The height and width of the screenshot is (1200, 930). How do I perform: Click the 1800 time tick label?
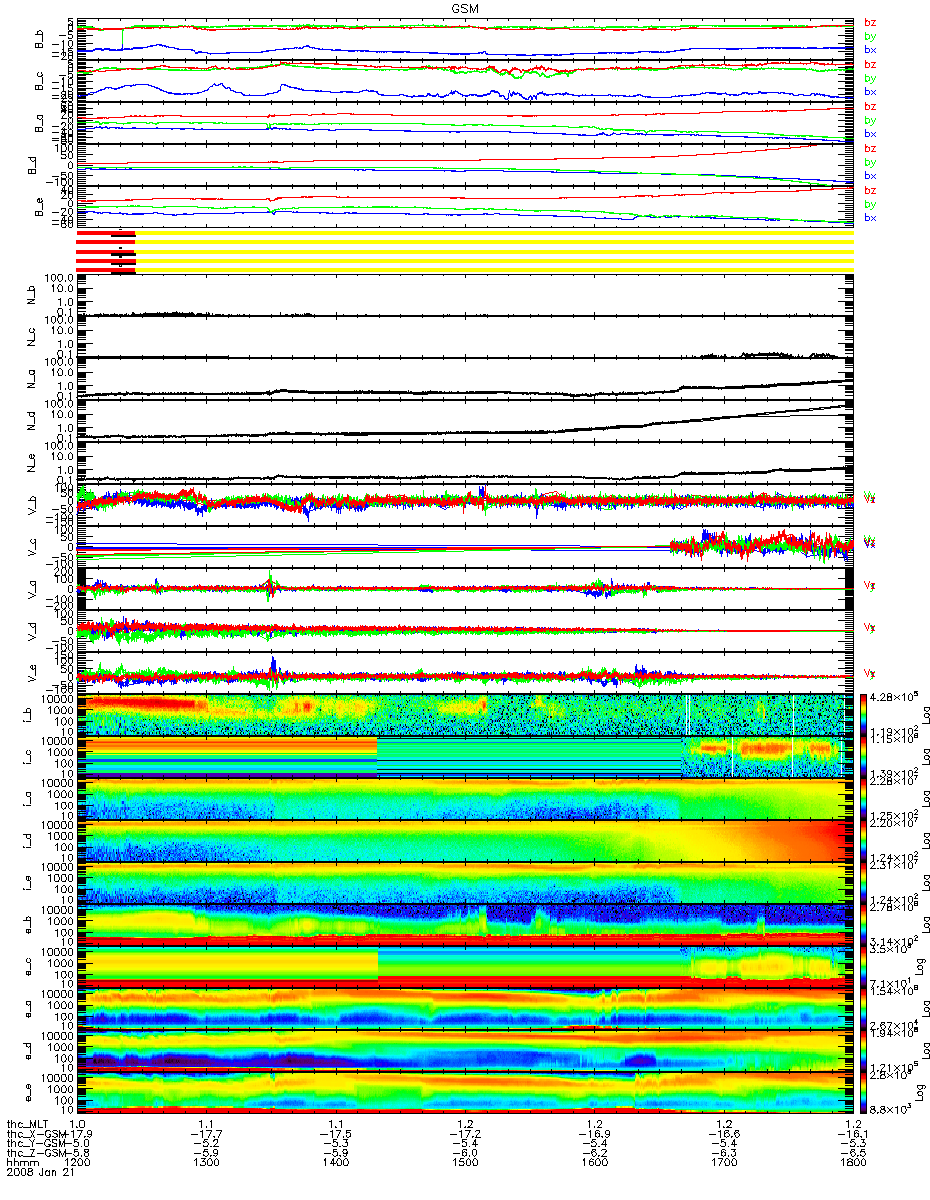point(853,1164)
